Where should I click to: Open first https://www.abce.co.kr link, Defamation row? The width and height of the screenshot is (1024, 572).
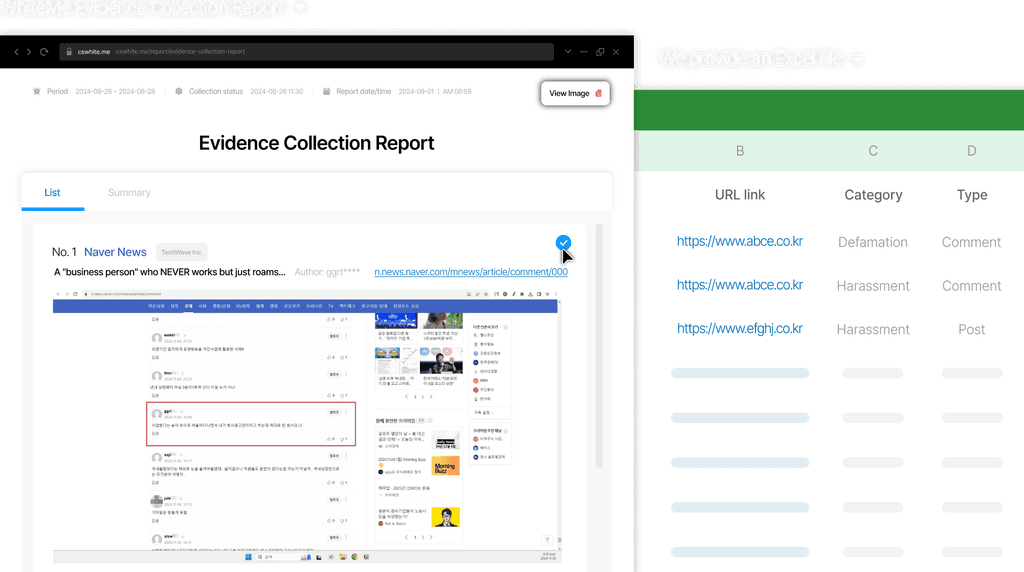click(739, 242)
